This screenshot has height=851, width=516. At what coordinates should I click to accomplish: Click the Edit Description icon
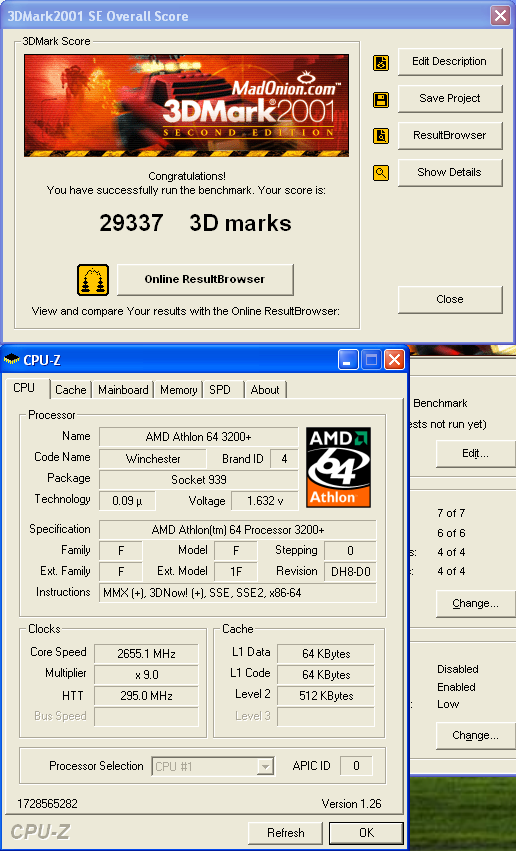click(x=381, y=63)
